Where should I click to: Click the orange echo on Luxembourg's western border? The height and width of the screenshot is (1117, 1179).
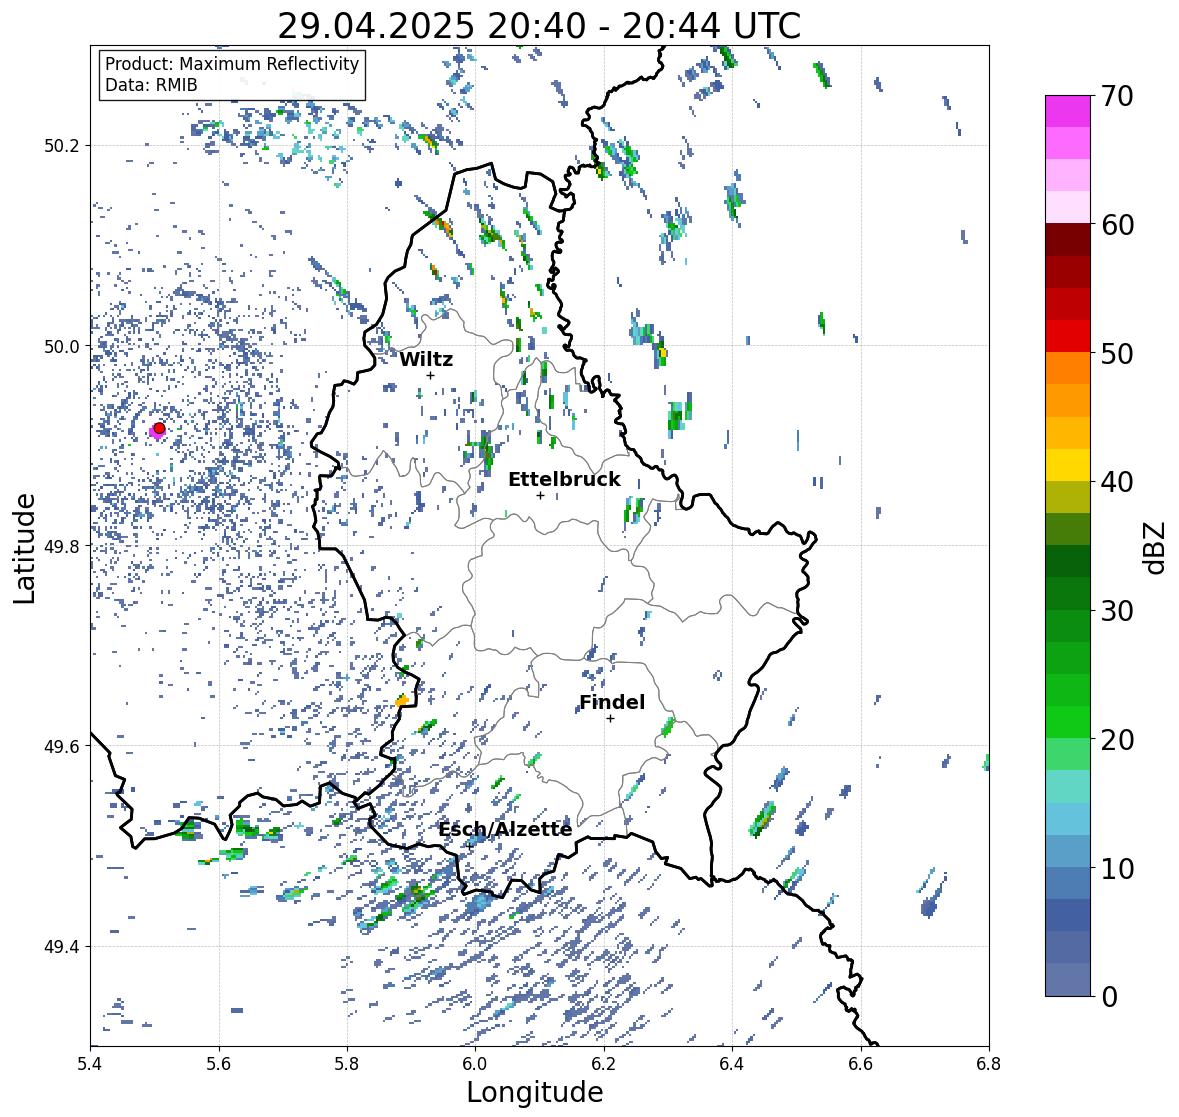(x=402, y=701)
